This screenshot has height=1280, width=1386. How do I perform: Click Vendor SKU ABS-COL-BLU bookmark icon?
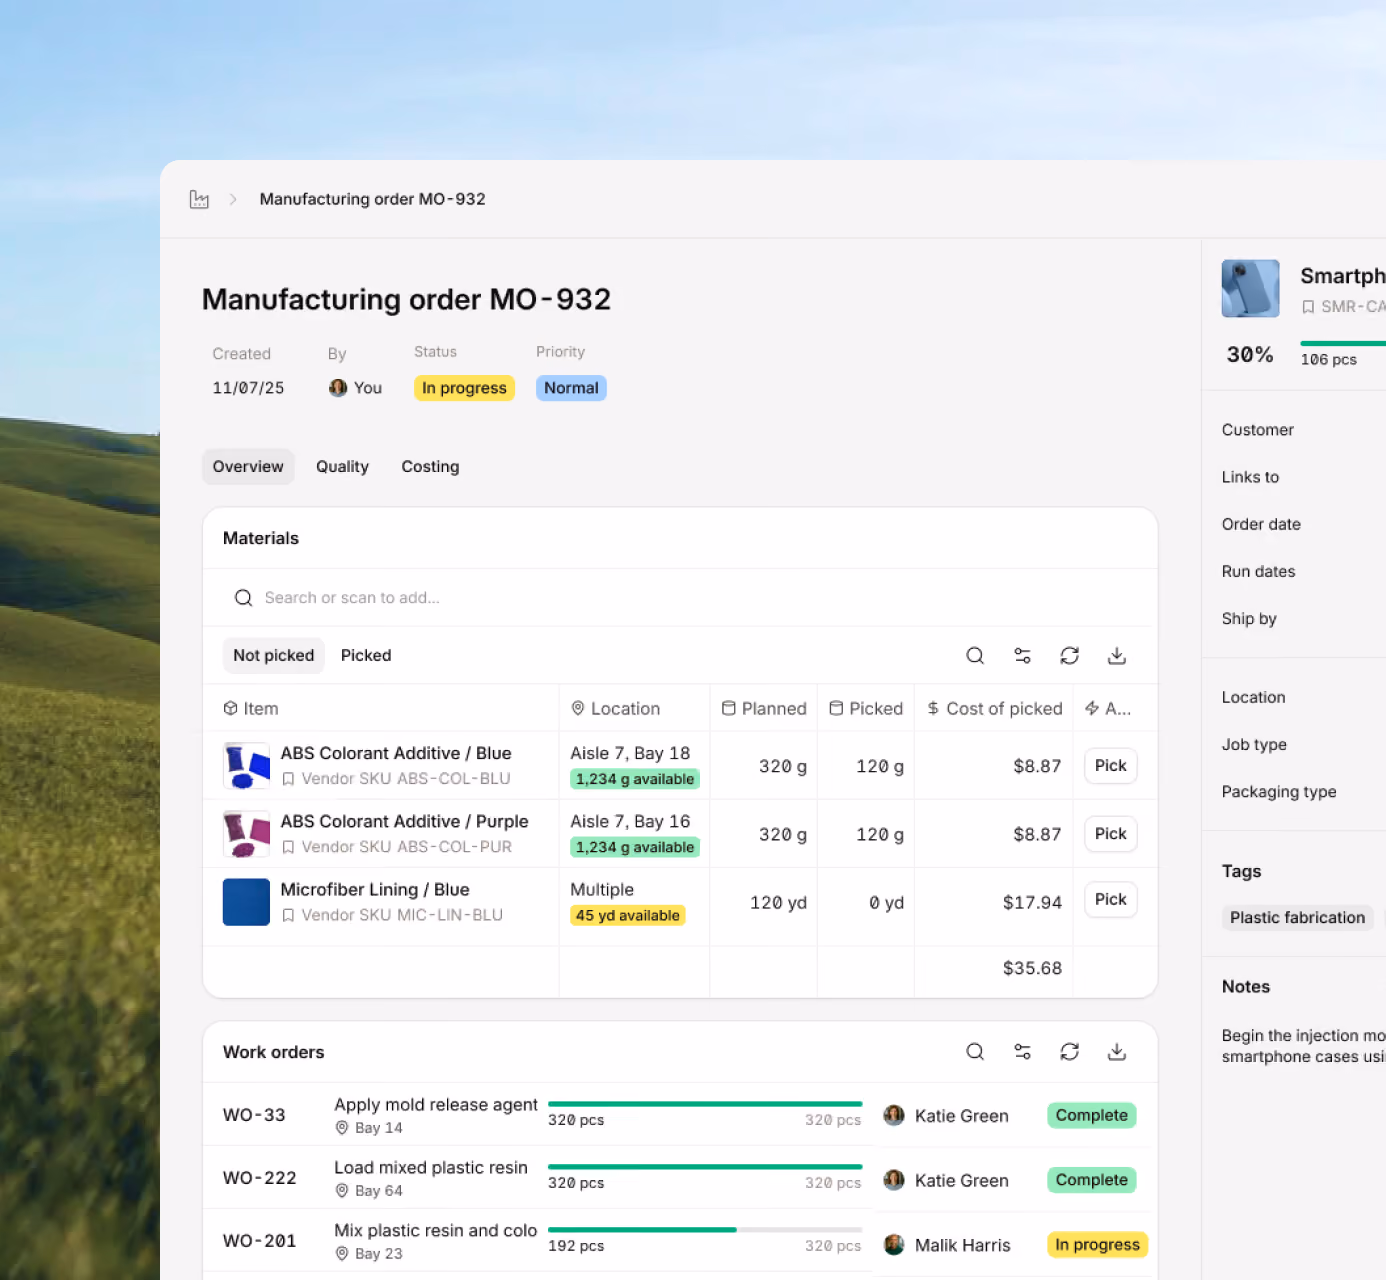pos(288,779)
